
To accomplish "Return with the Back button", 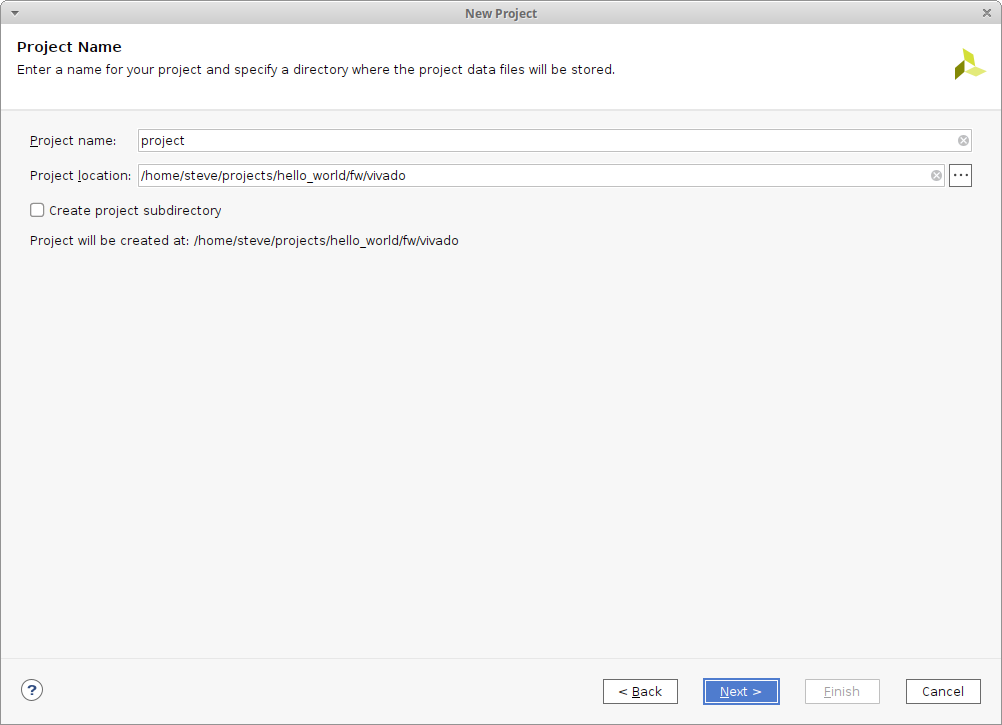I will pyautogui.click(x=640, y=691).
